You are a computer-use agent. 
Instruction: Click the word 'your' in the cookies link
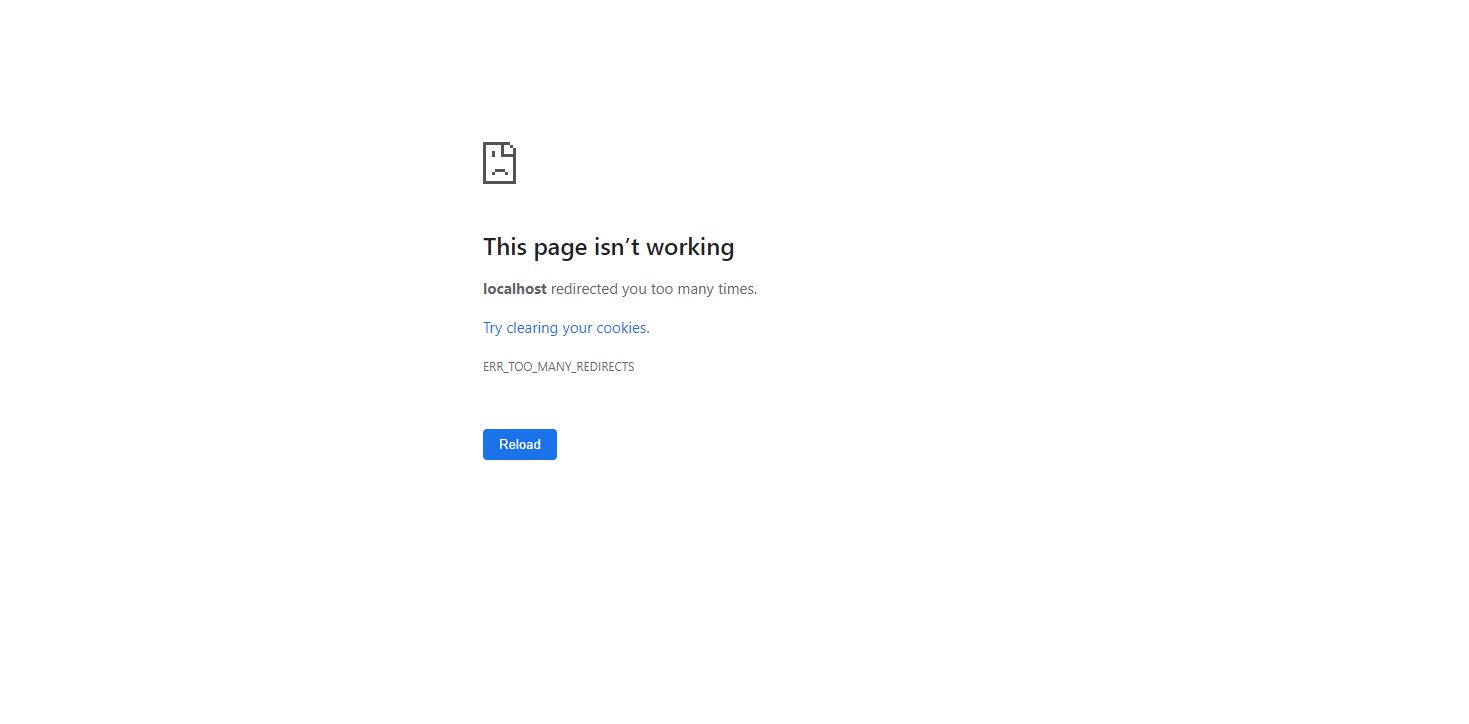(x=578, y=329)
